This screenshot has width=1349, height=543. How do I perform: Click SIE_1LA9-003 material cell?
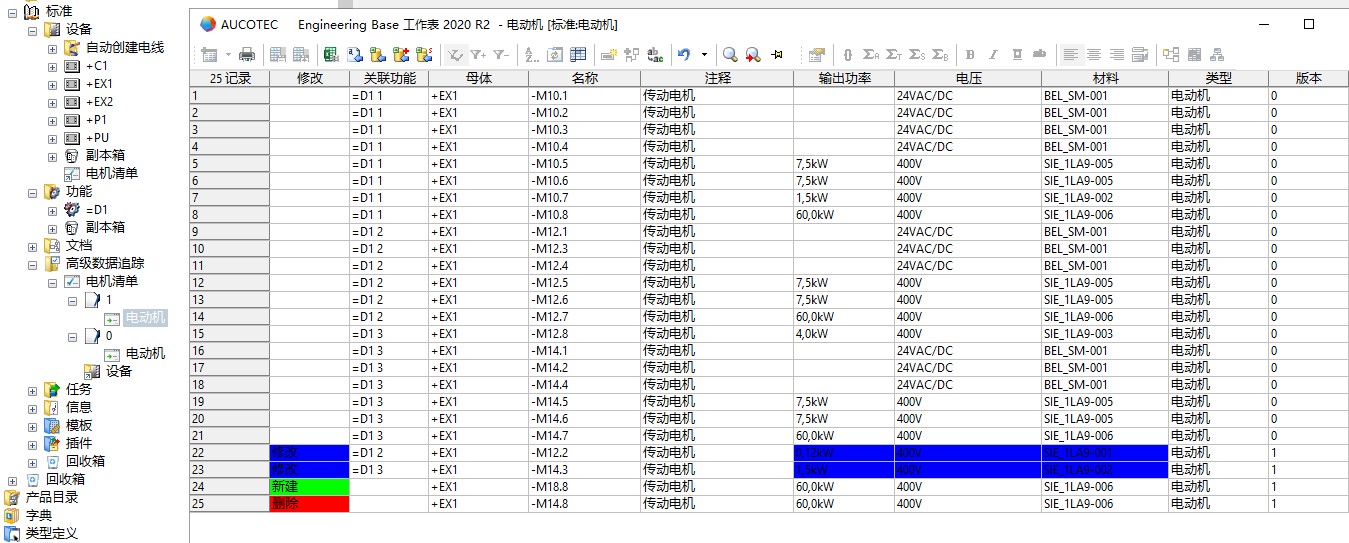(x=1105, y=333)
